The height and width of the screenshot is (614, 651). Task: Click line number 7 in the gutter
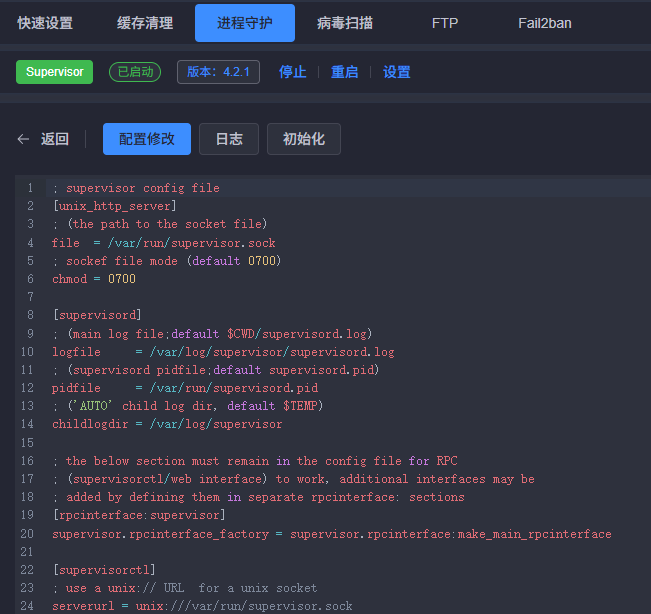pyautogui.click(x=30, y=297)
